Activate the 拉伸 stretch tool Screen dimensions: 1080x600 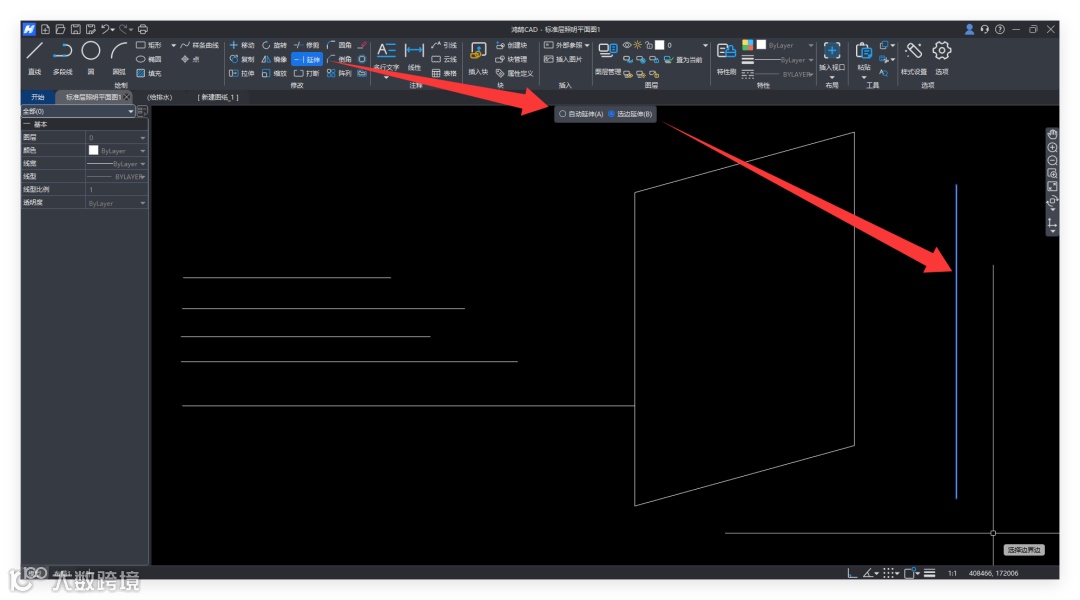[x=242, y=73]
